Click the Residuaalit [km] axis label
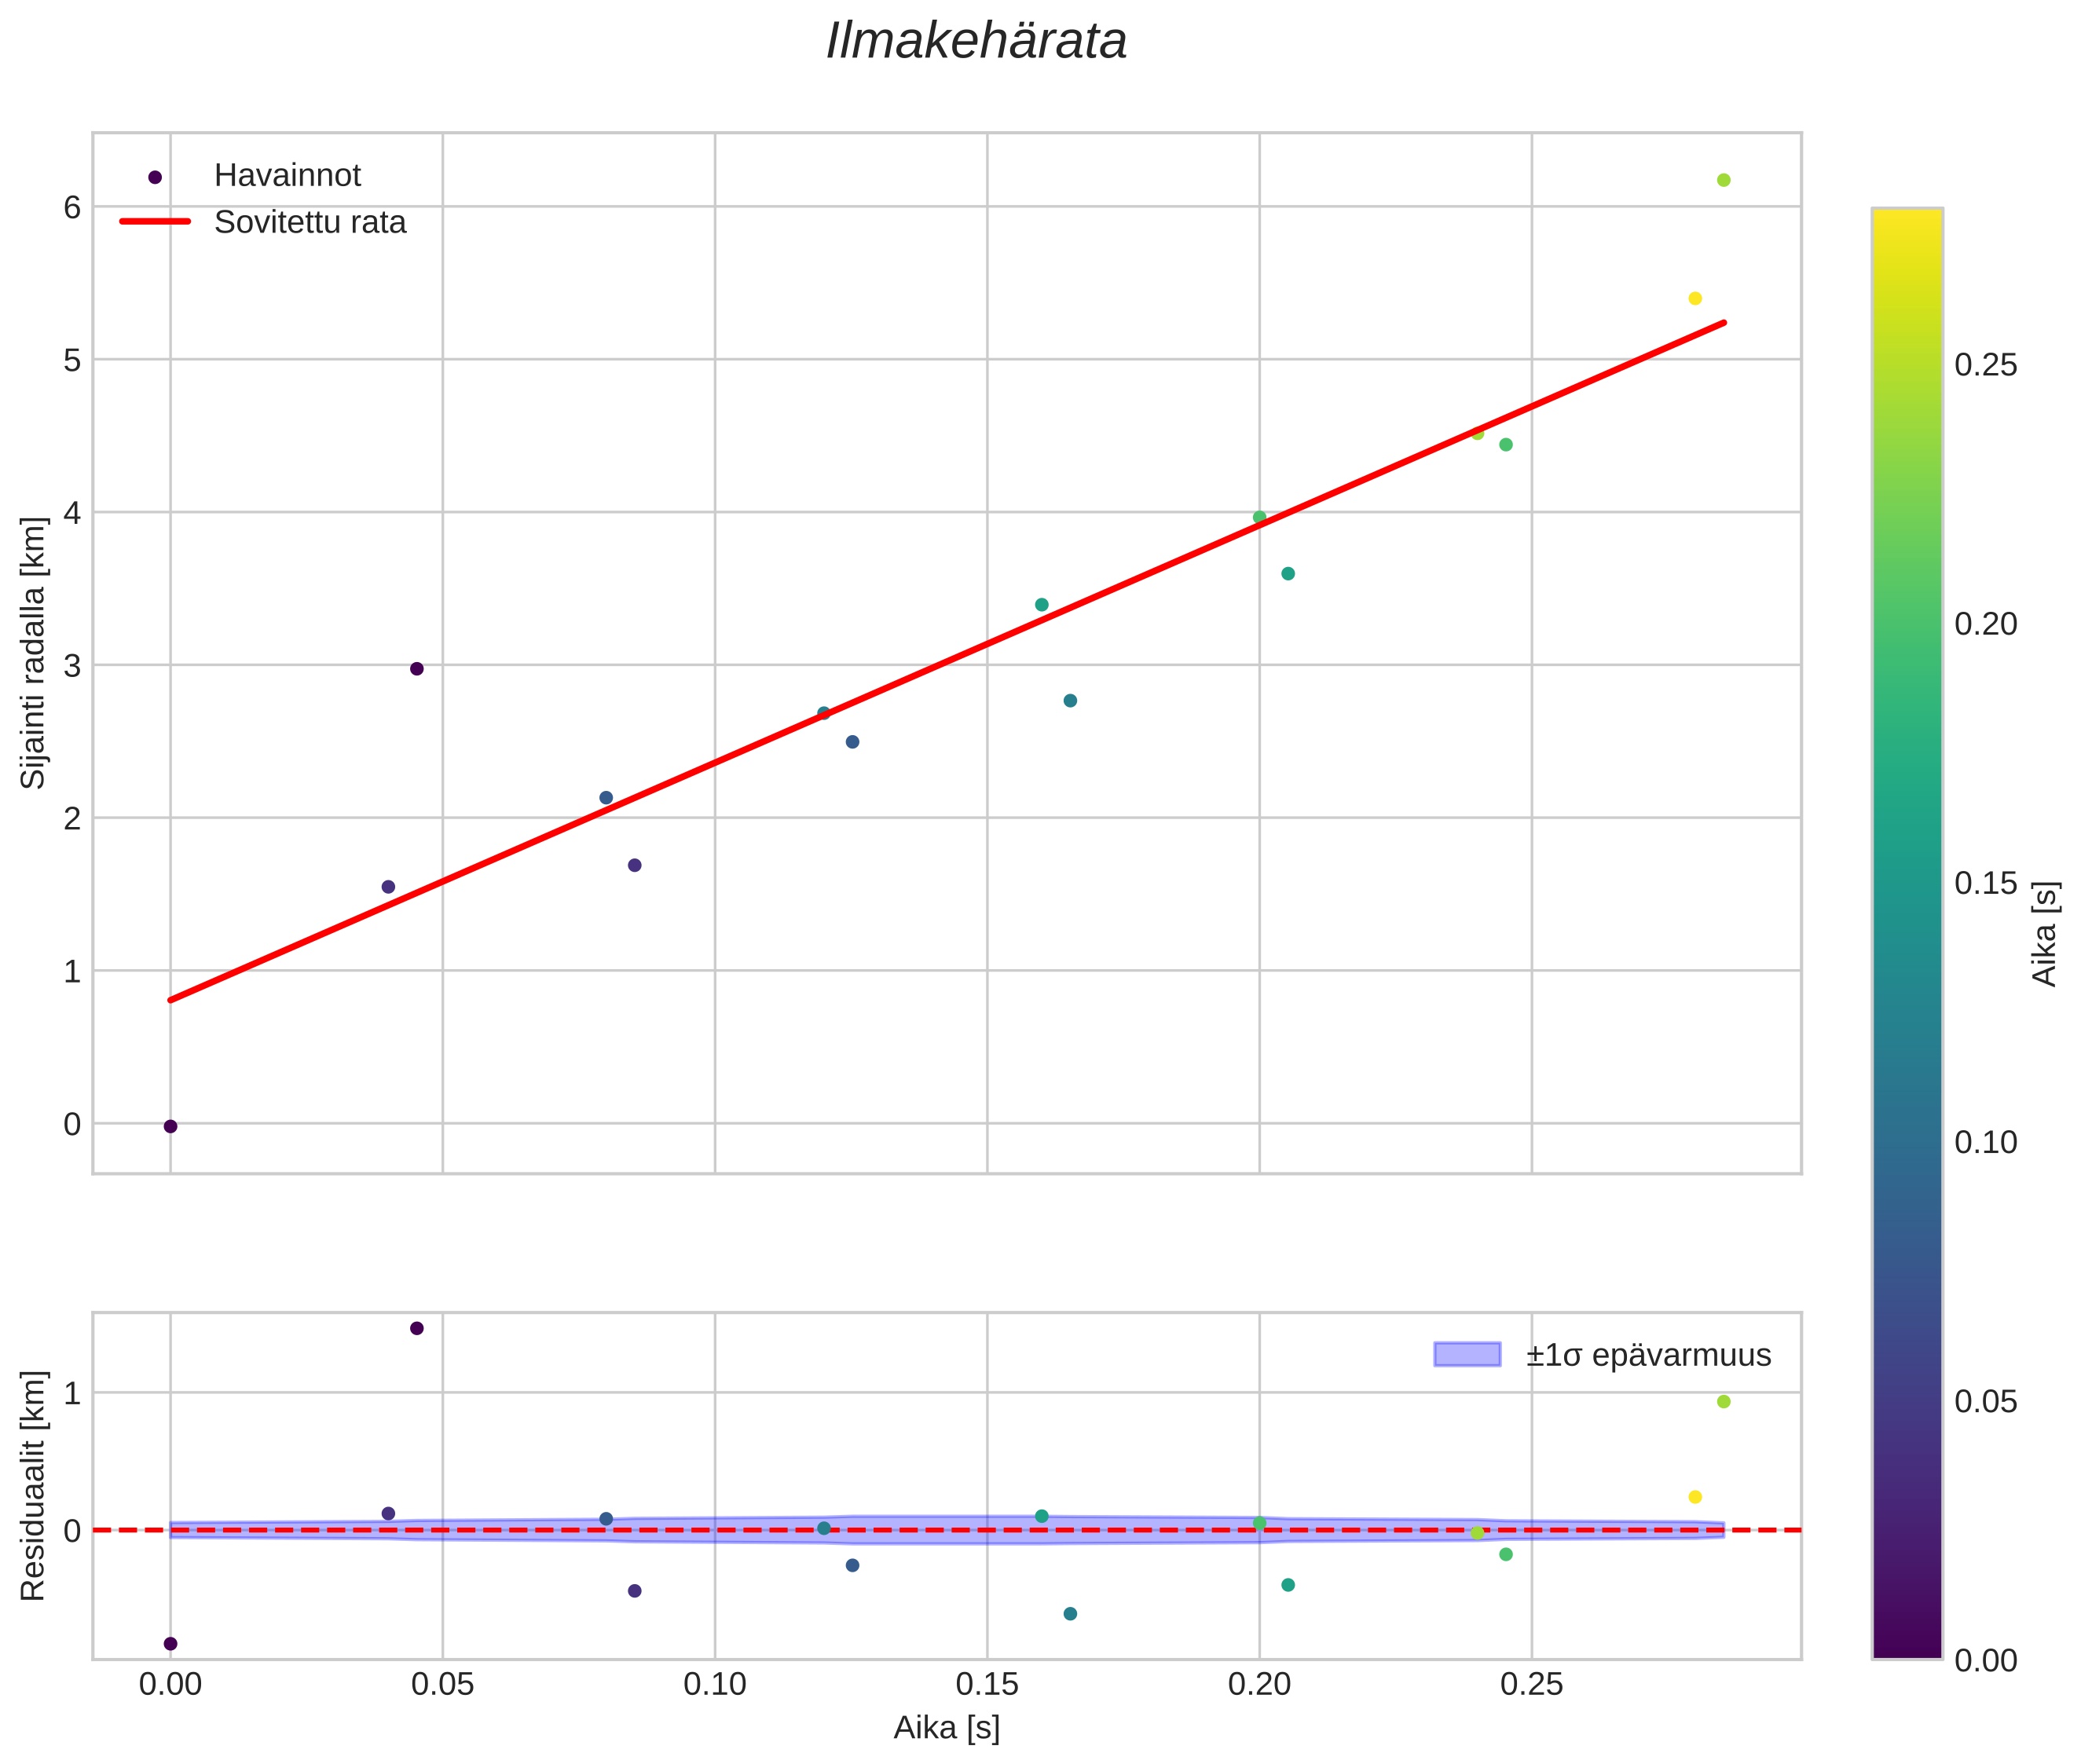2081x1764 pixels. click(x=34, y=1485)
